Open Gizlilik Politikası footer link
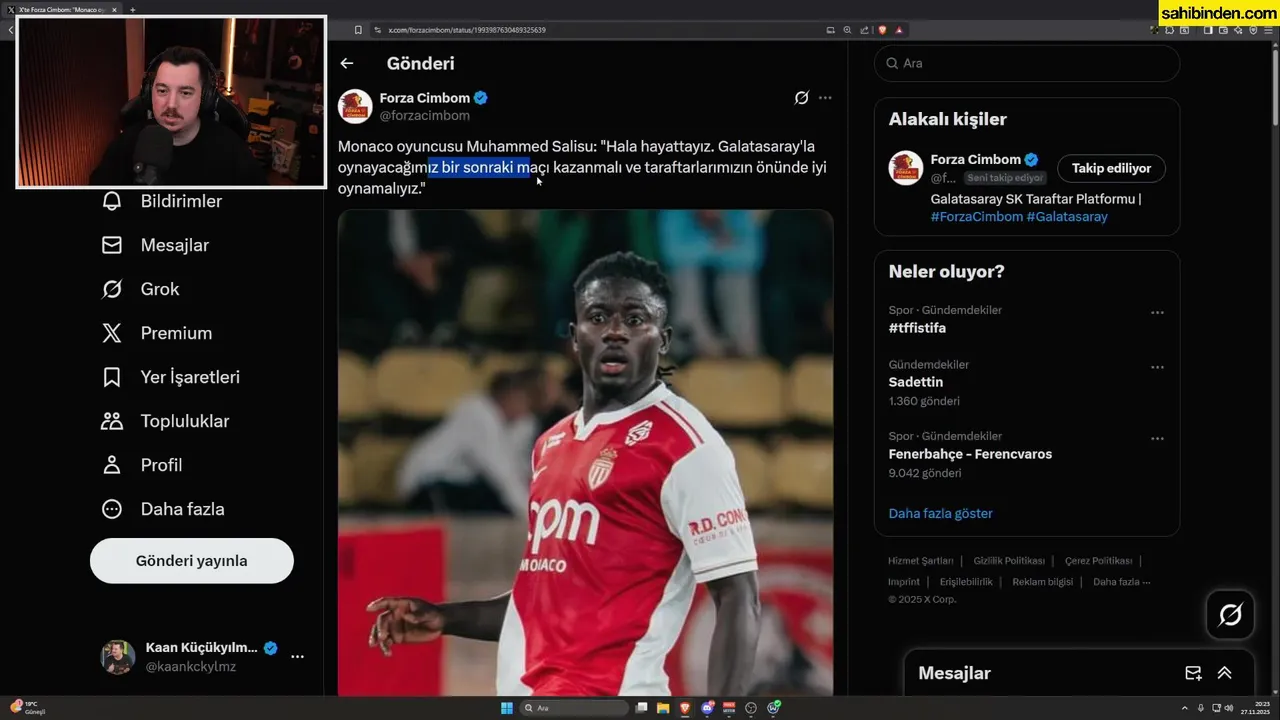The width and height of the screenshot is (1280, 720). coord(1009,561)
